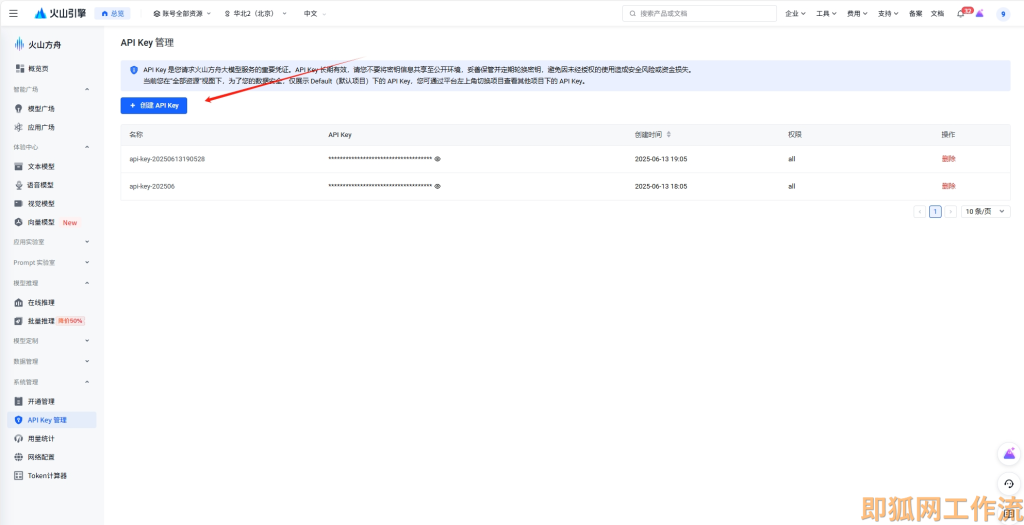Click the api-key-202506 name cell

[152, 186]
